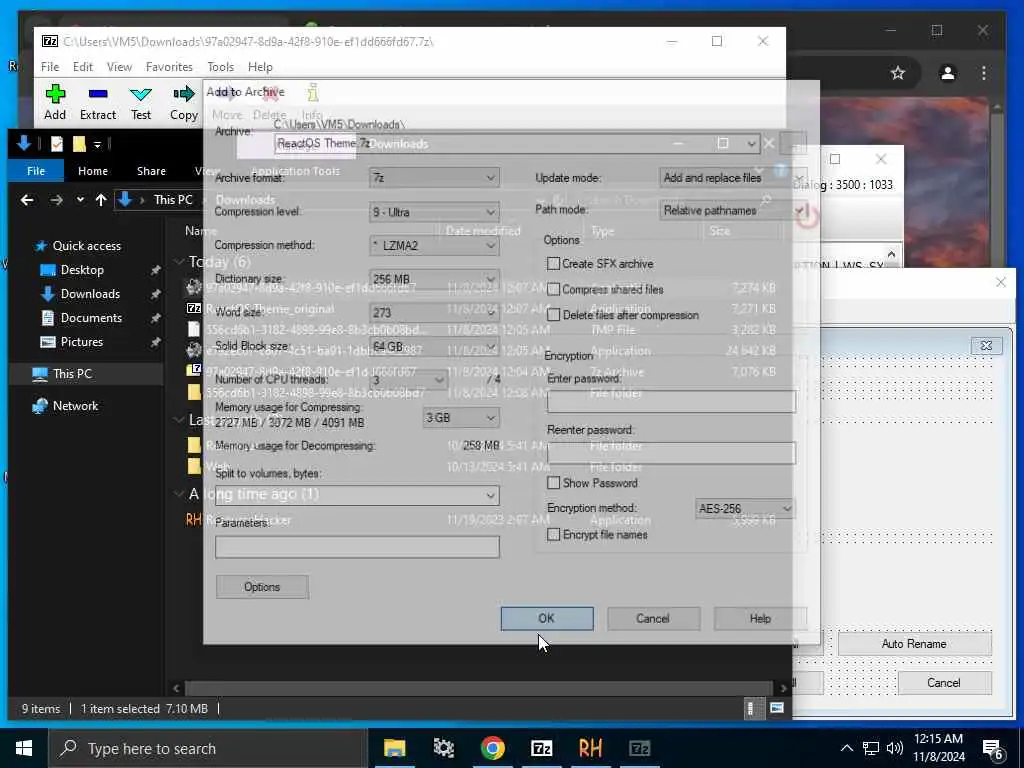The height and width of the screenshot is (768, 1024).
Task: Click the Enter password field
Action: click(x=671, y=401)
